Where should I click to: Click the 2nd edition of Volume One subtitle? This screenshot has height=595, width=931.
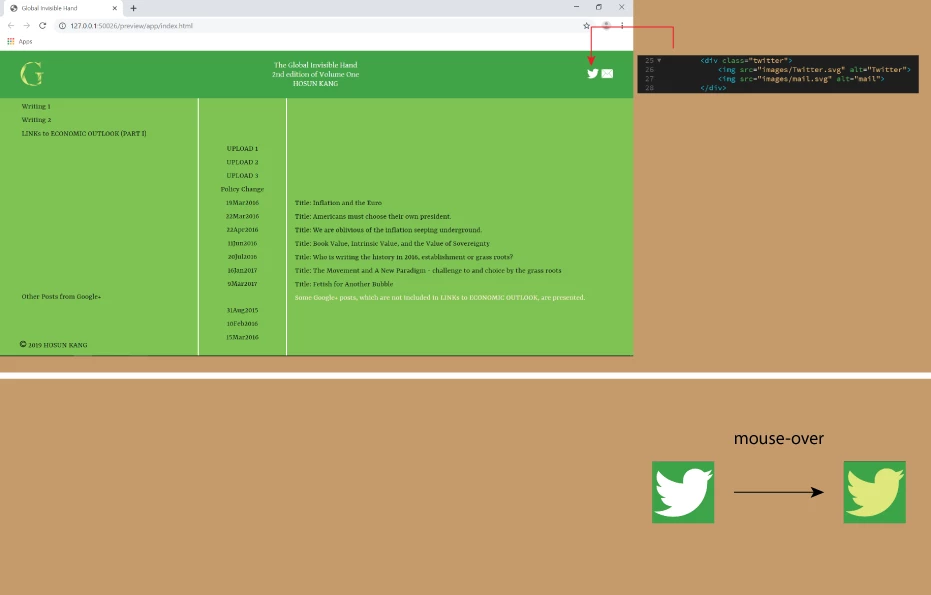[x=315, y=74]
